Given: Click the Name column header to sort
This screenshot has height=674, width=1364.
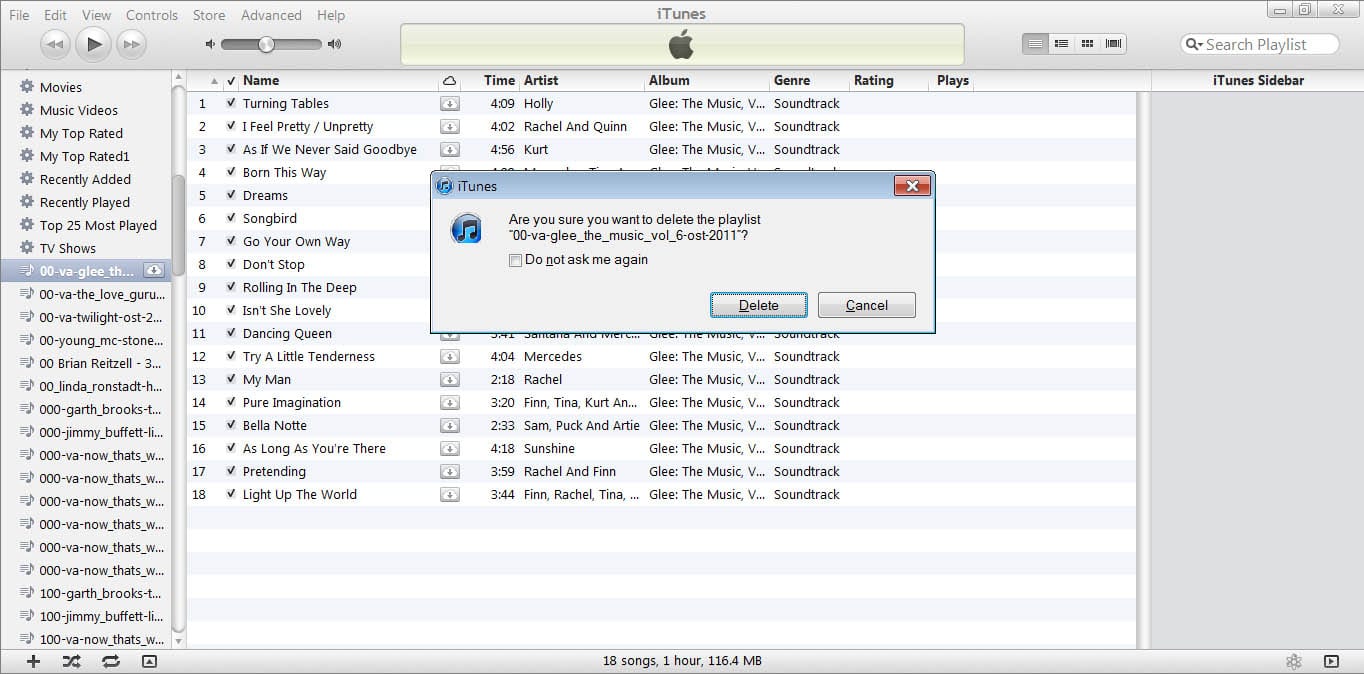Looking at the screenshot, I should (261, 80).
